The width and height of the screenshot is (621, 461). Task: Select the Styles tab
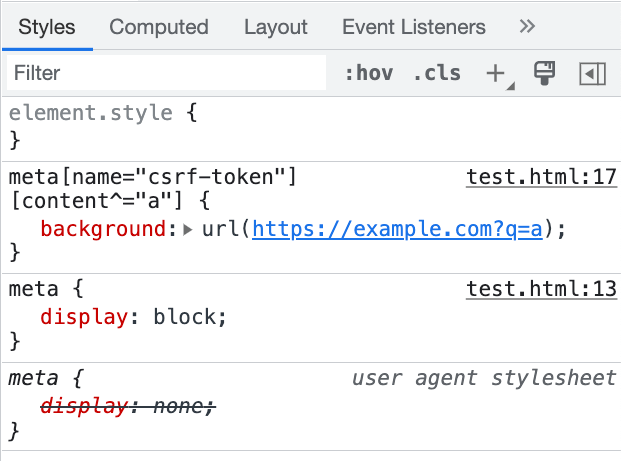click(x=47, y=27)
